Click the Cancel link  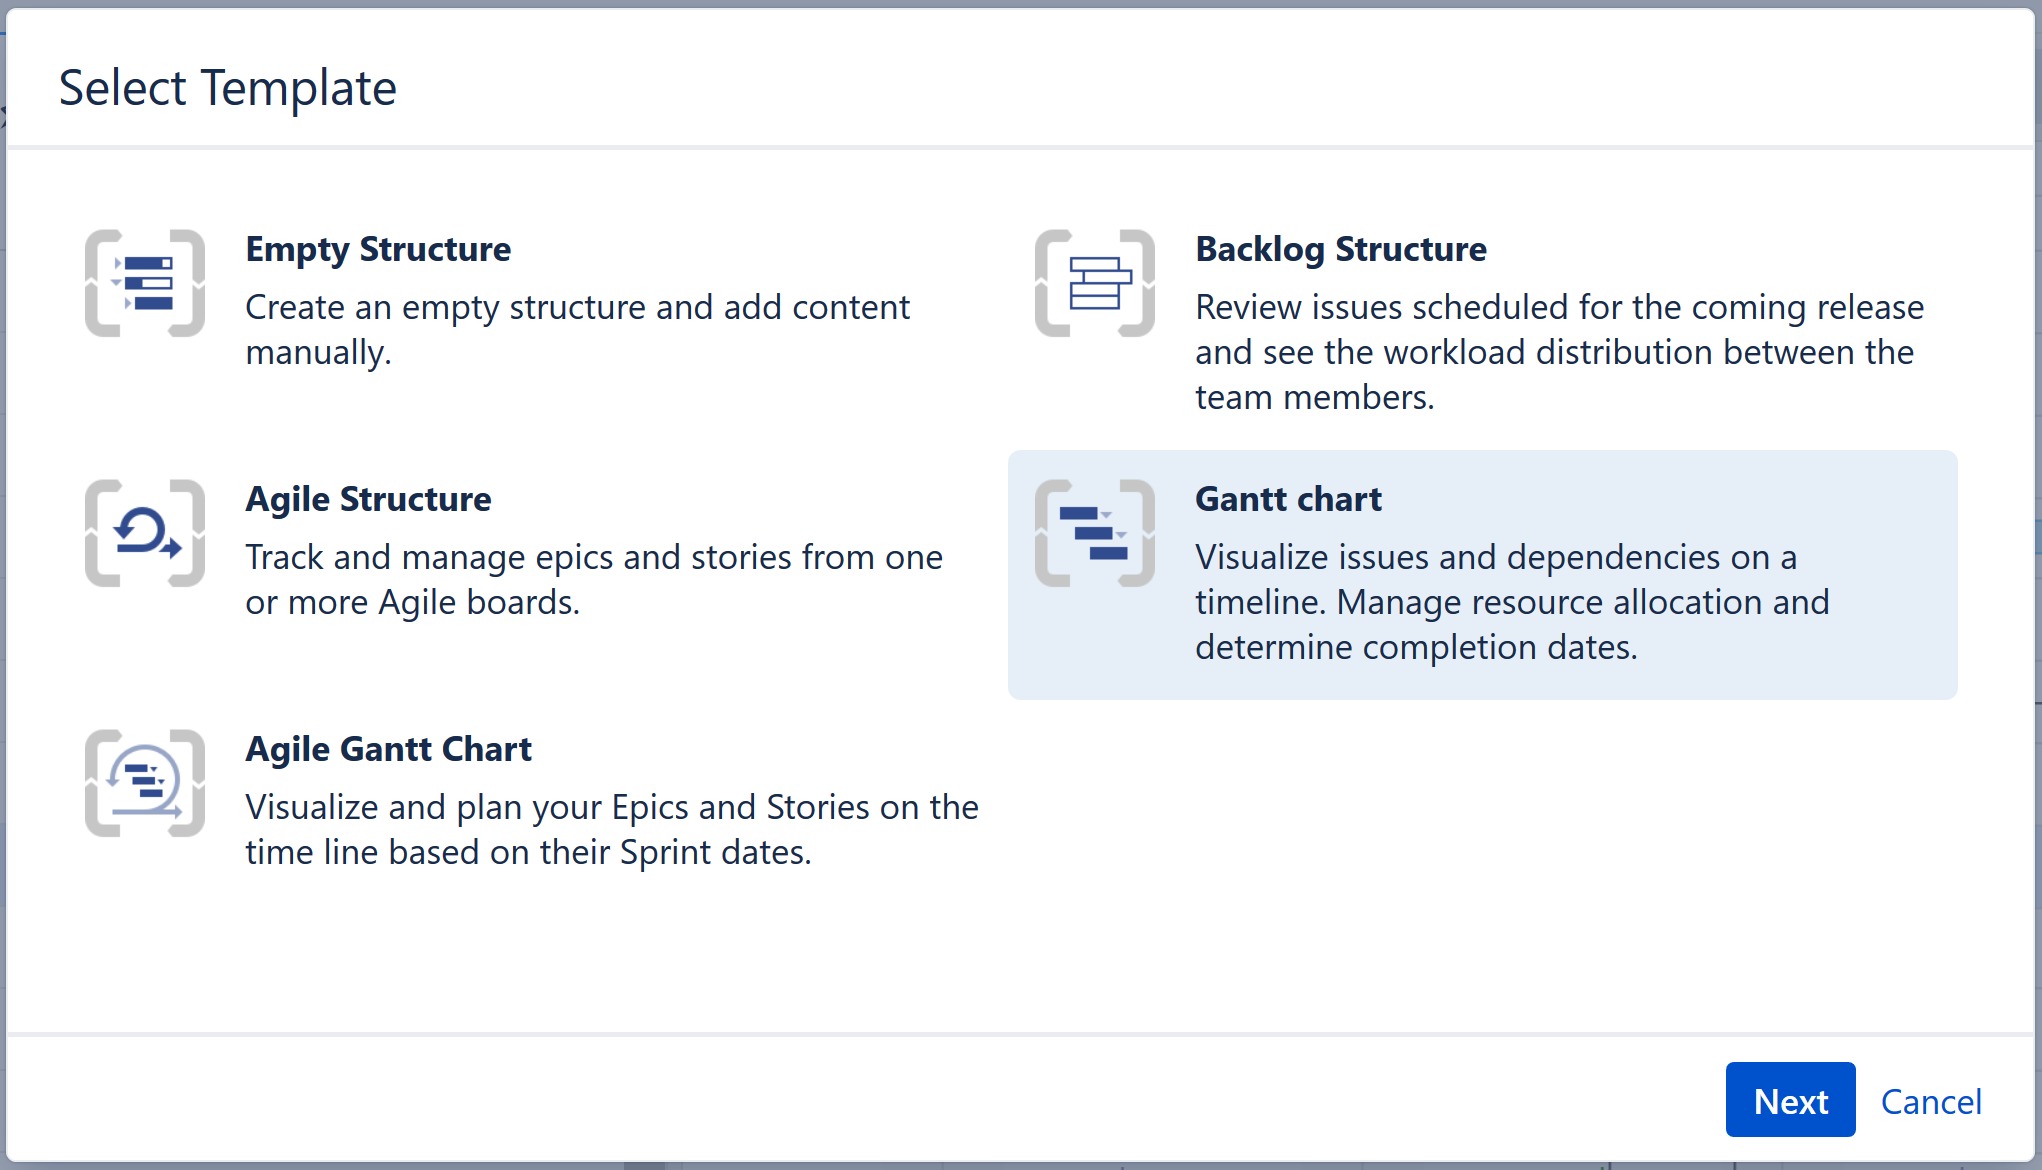pos(1931,1100)
